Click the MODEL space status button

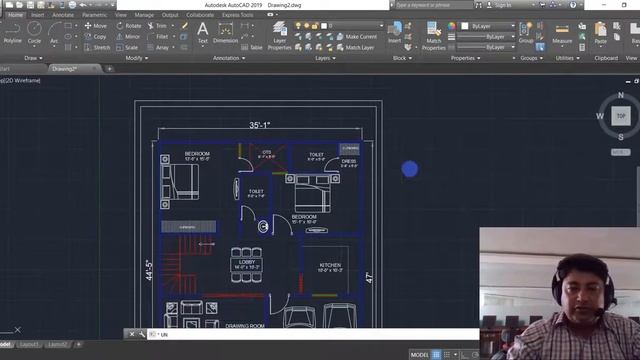(x=420, y=355)
